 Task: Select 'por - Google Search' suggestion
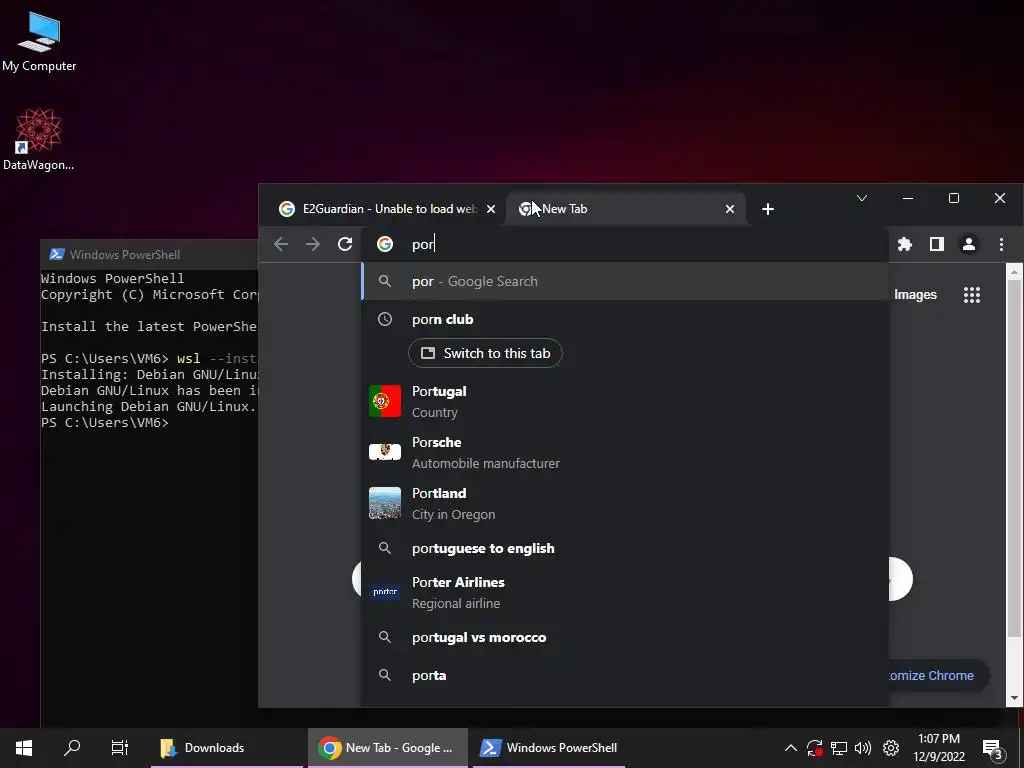tap(625, 281)
